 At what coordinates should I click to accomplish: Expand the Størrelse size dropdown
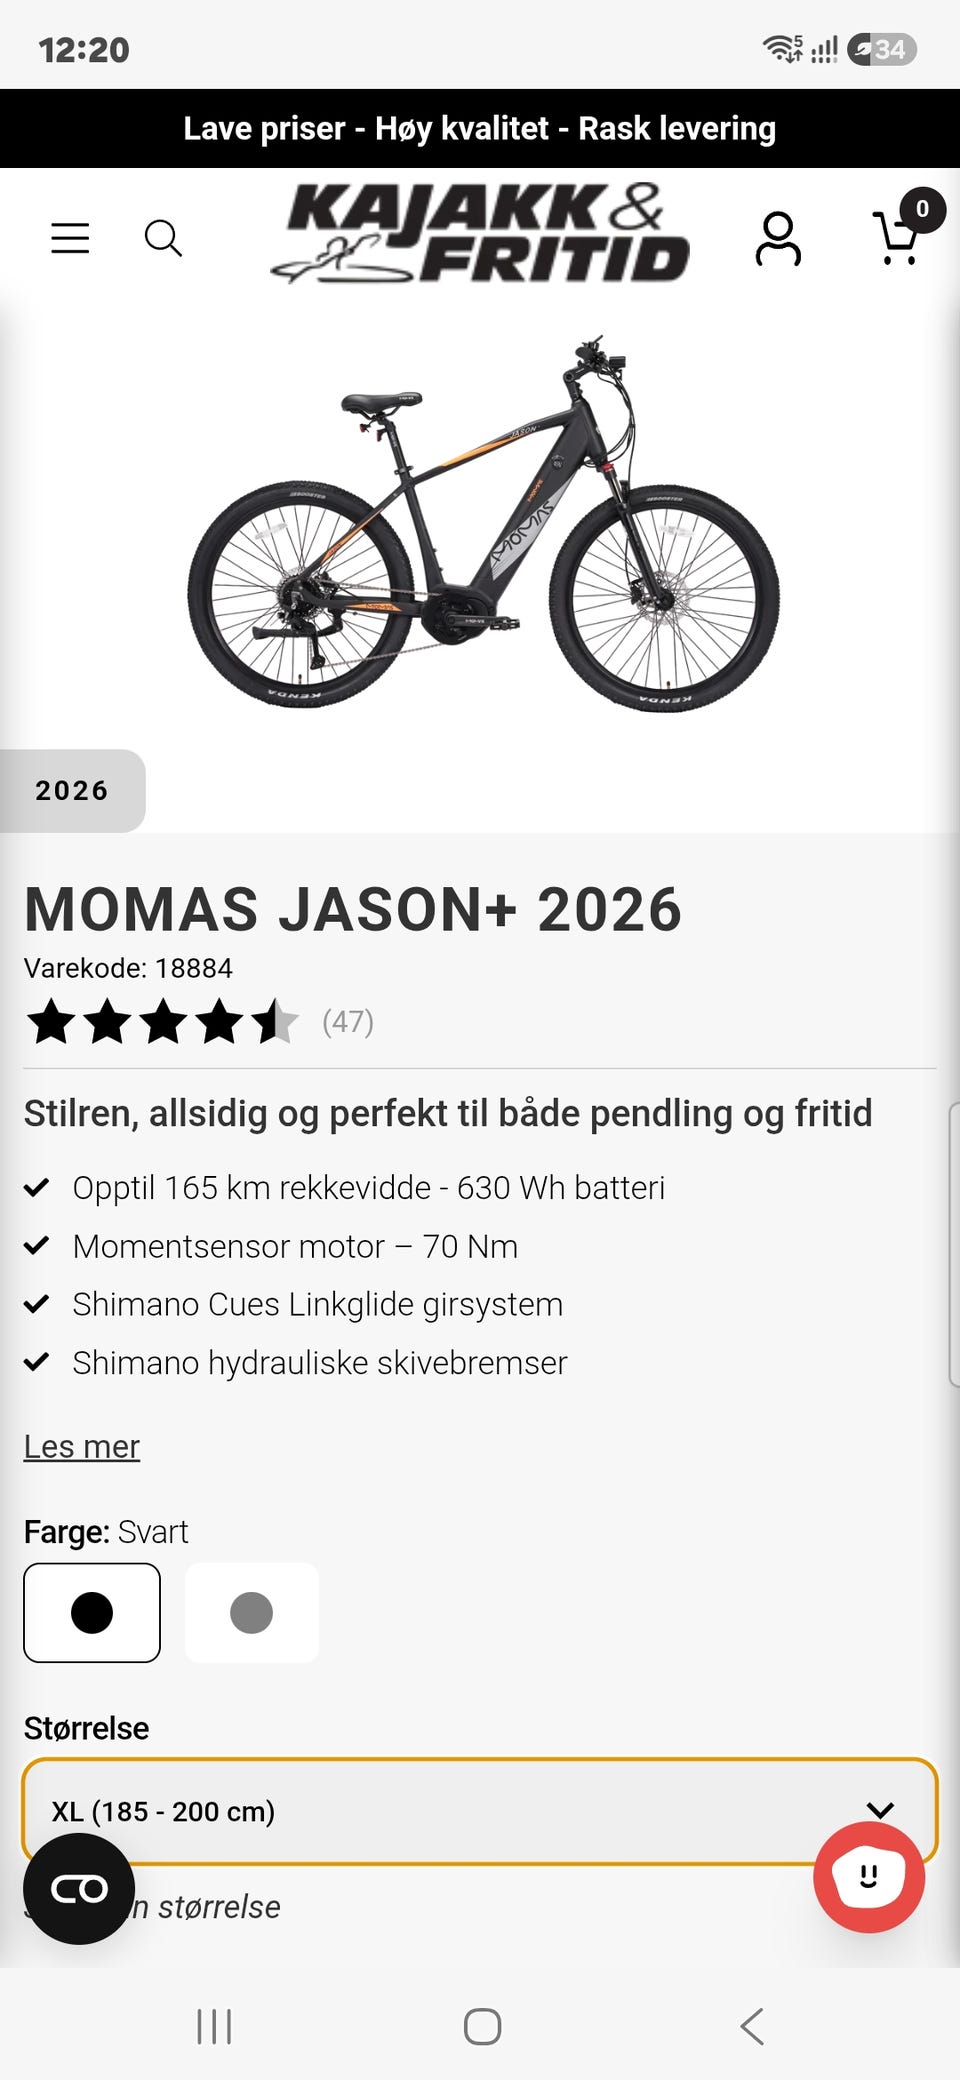(480, 1811)
